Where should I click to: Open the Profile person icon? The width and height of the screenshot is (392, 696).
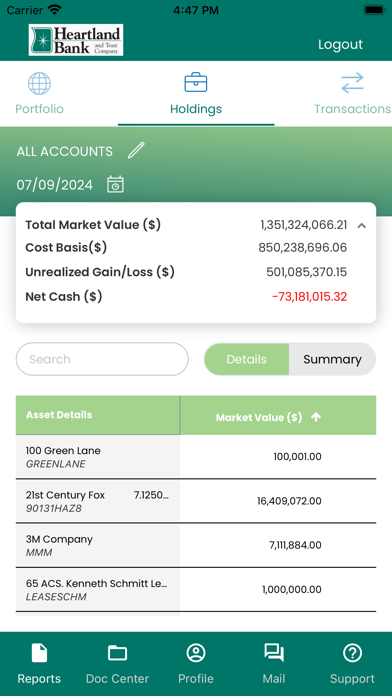coord(196,653)
